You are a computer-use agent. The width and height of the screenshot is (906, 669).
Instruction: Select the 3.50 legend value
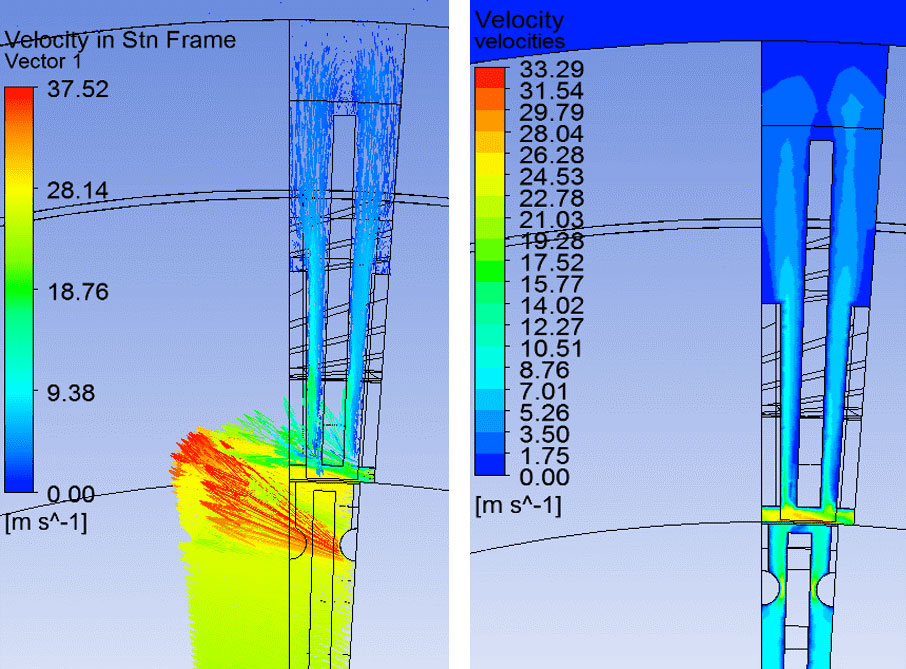545,434
